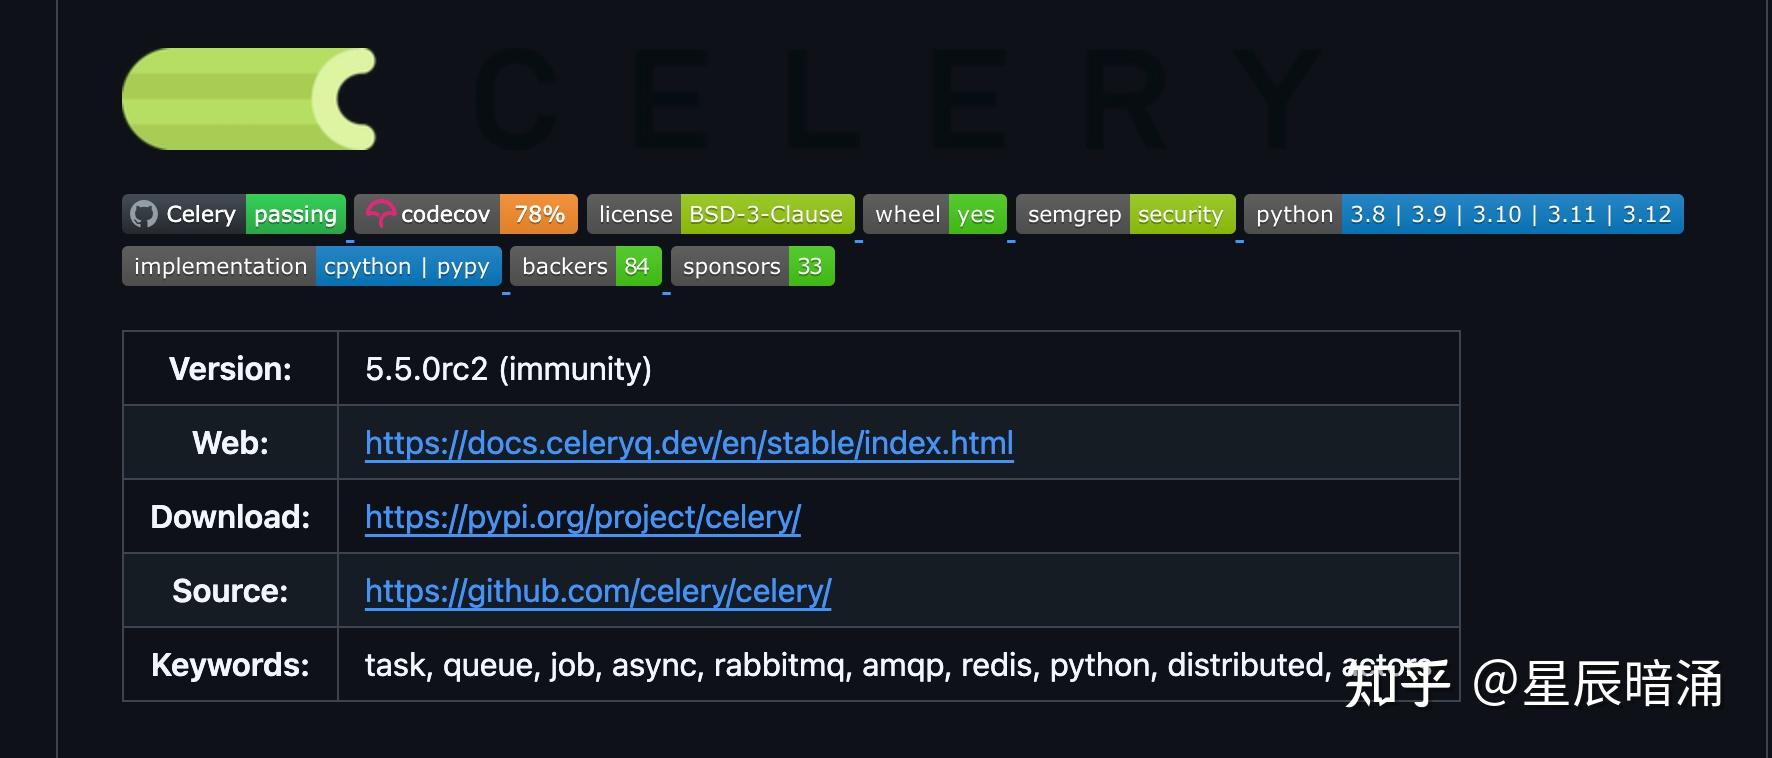Click the codecov 78% coverage badge
Screen dimensions: 1772x758
466,214
